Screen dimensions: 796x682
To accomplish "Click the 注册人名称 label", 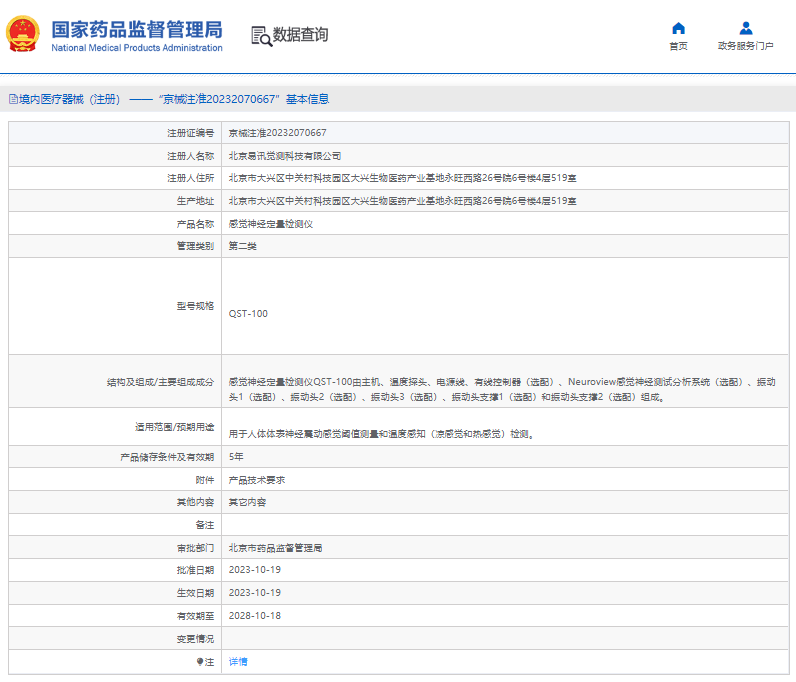I will pos(191,156).
